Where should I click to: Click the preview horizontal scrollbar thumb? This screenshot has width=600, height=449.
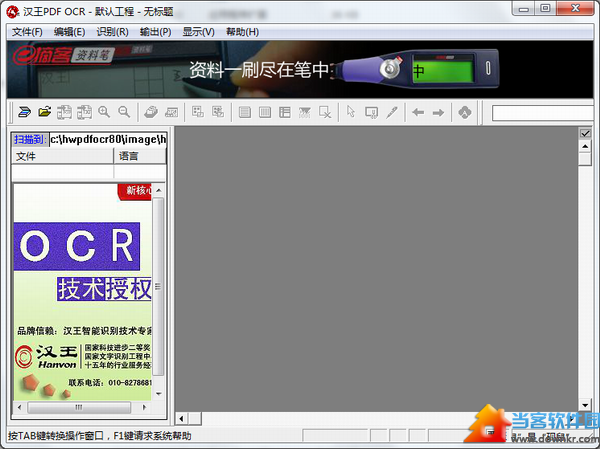[x=79, y=407]
